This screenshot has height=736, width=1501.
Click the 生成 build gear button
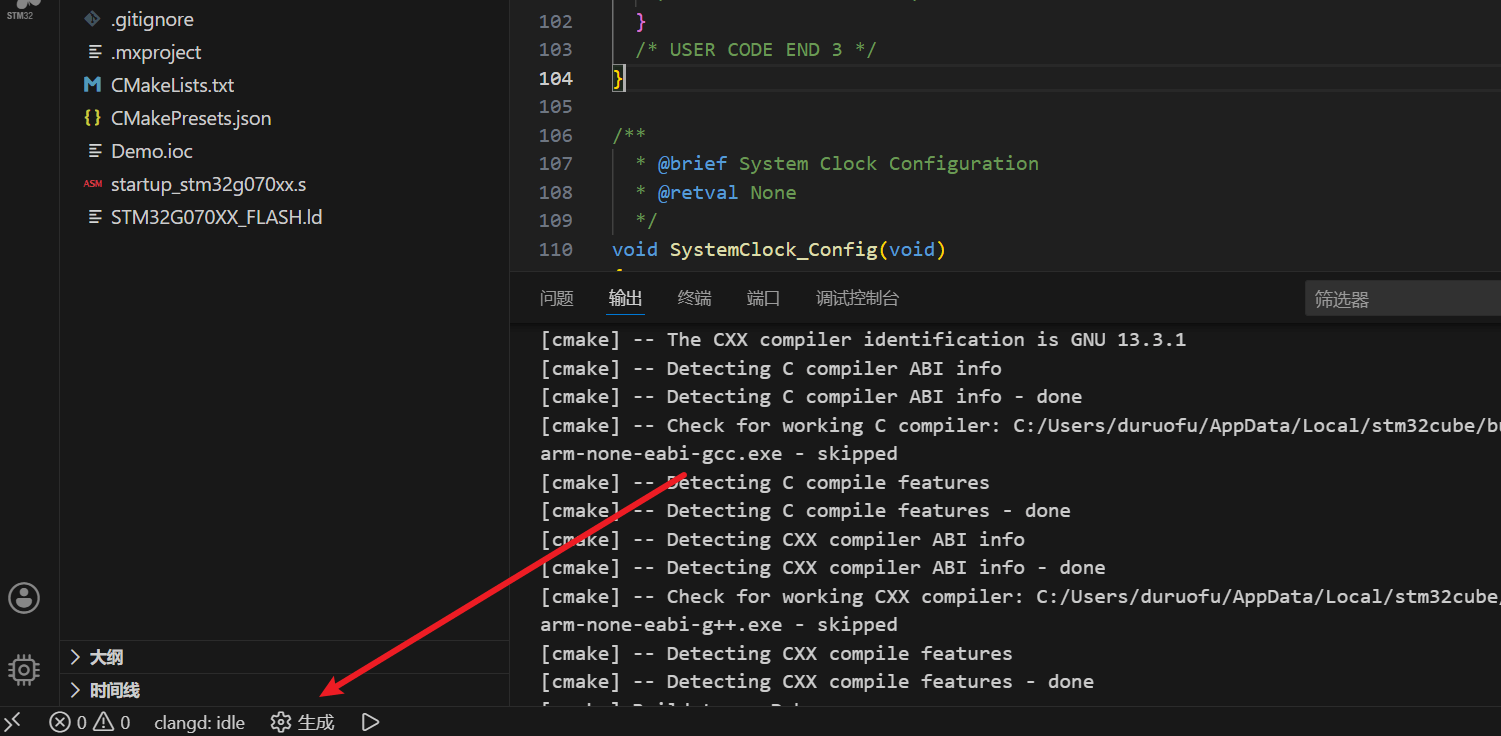pyautogui.click(x=303, y=722)
